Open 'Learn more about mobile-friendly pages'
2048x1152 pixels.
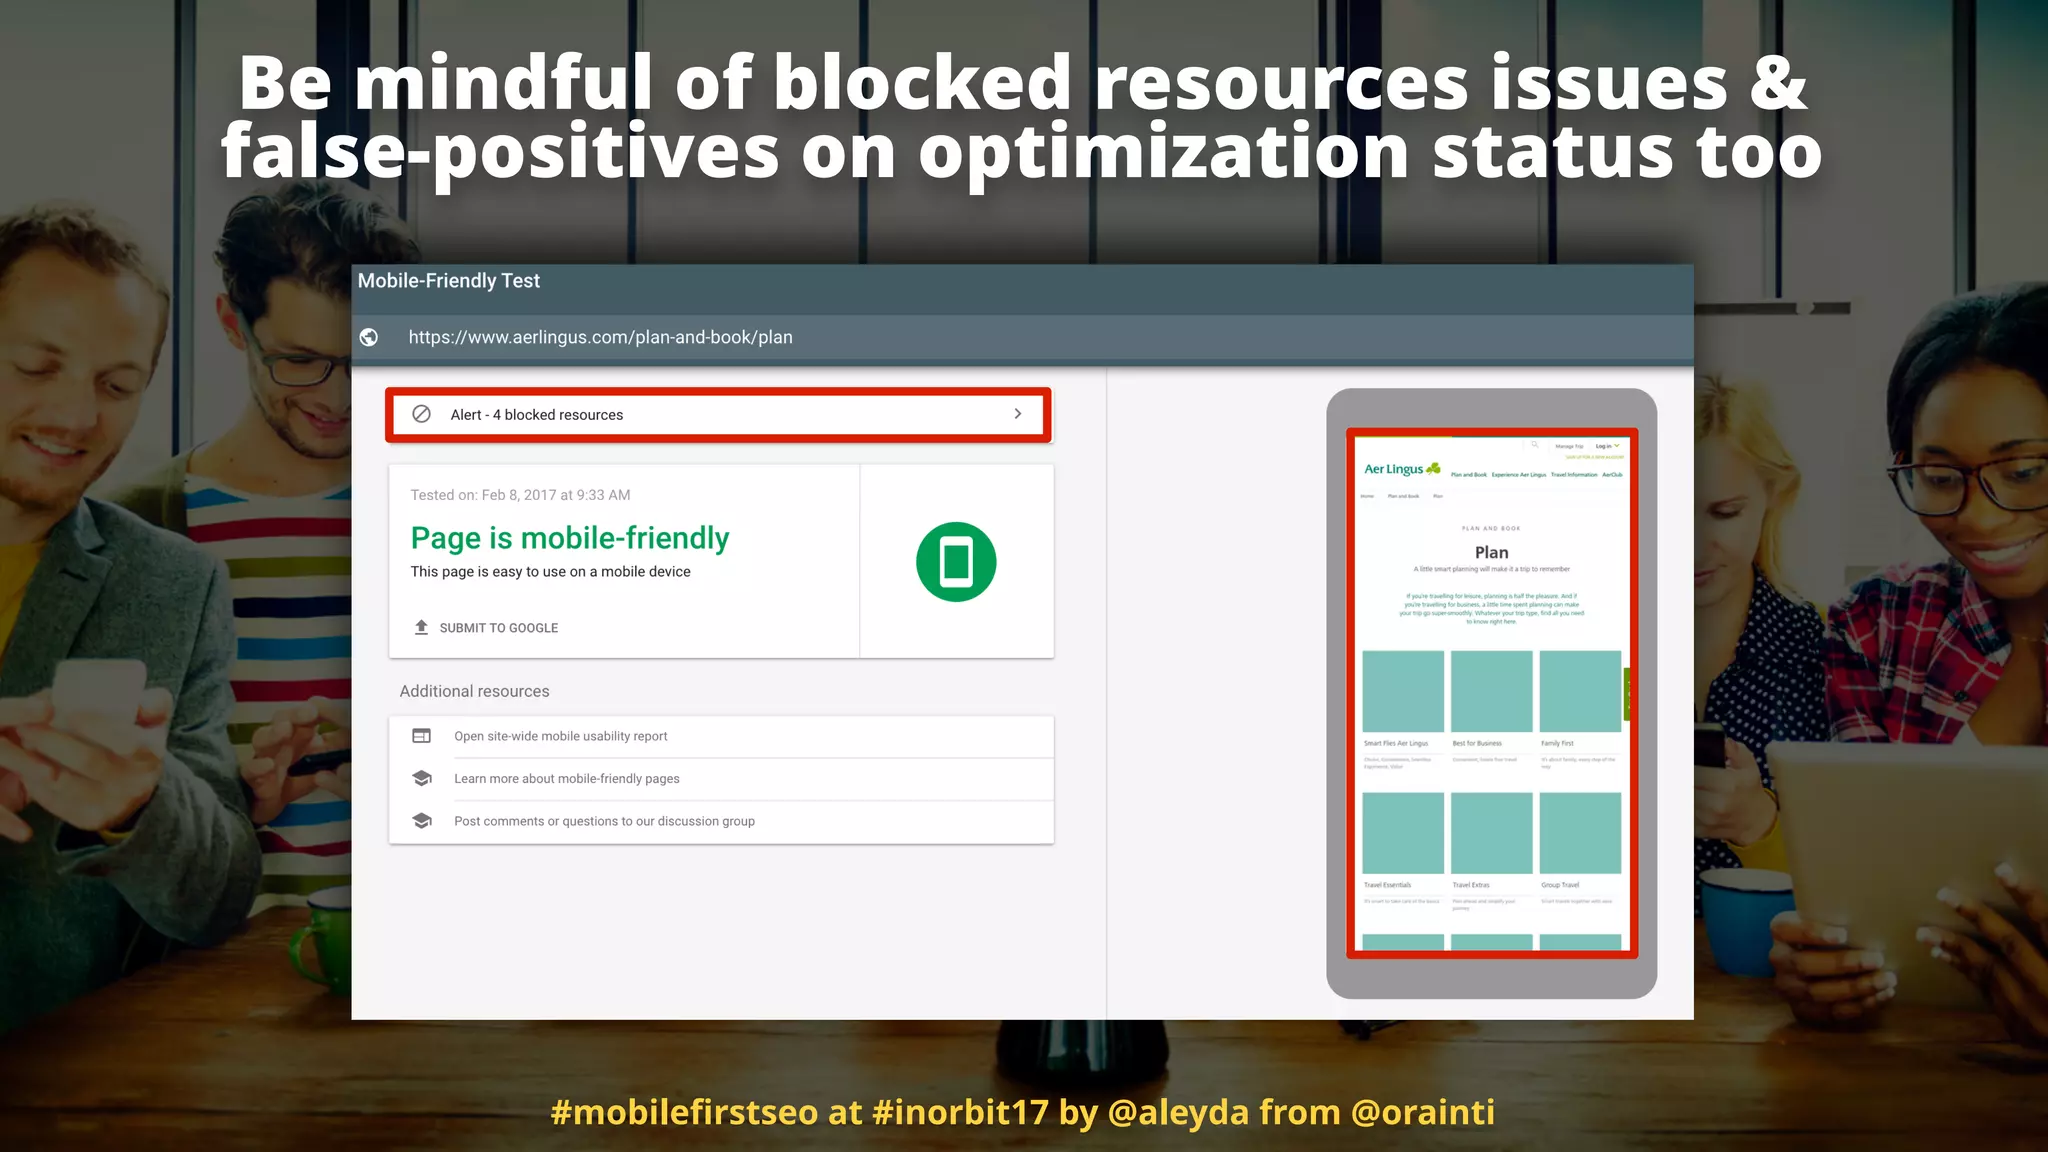point(566,779)
